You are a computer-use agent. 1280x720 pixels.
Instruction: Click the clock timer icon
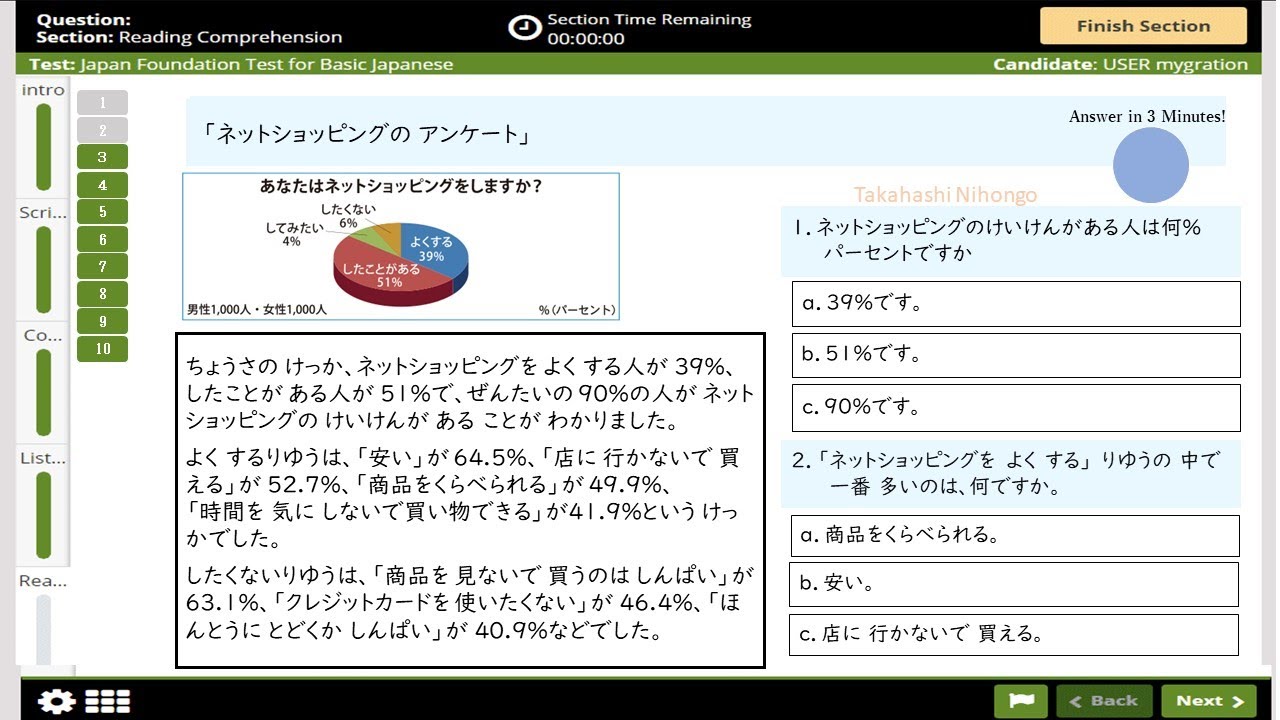point(525,27)
